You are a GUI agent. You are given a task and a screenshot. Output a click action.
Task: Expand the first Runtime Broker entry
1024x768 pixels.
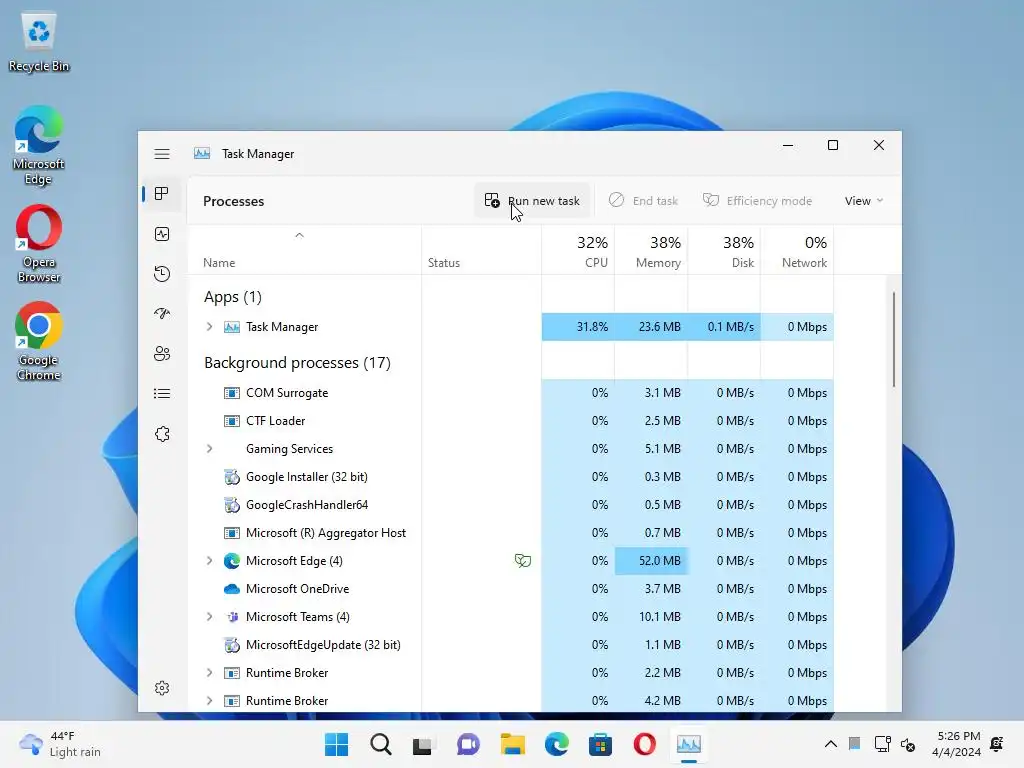pyautogui.click(x=209, y=673)
